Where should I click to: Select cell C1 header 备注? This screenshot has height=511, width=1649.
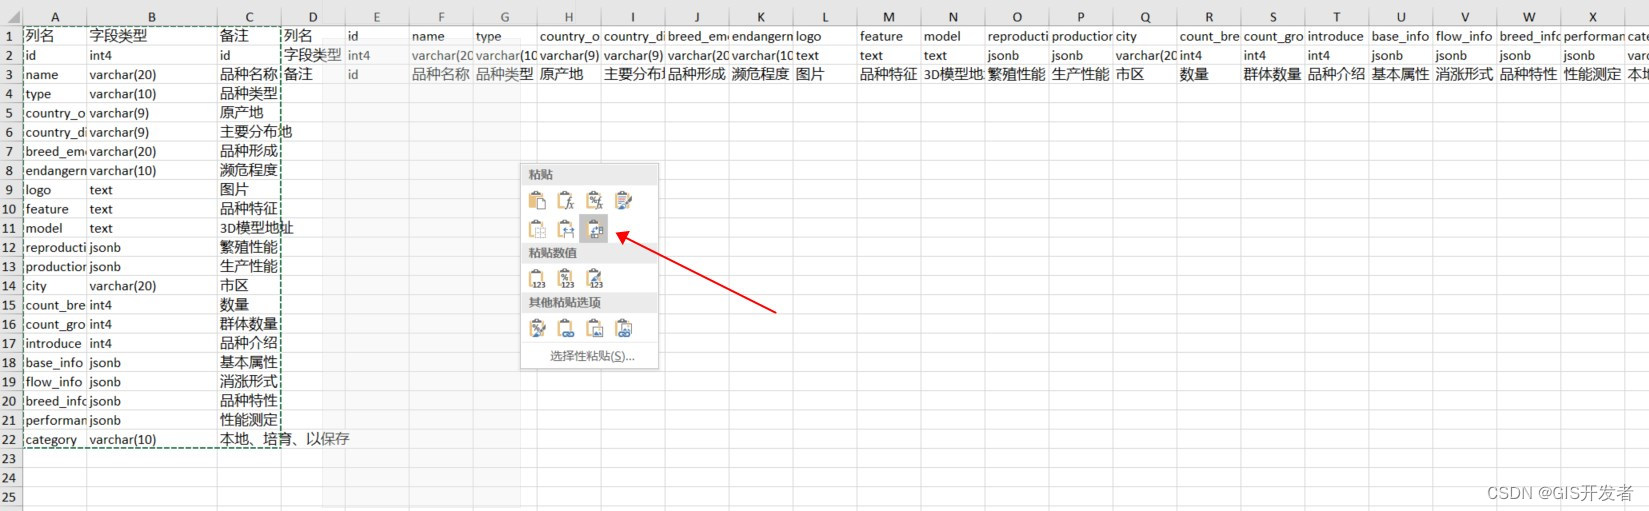pos(249,36)
